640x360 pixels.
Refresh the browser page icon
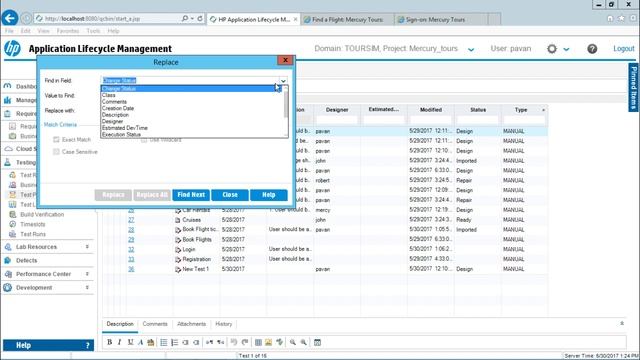[x=200, y=18]
